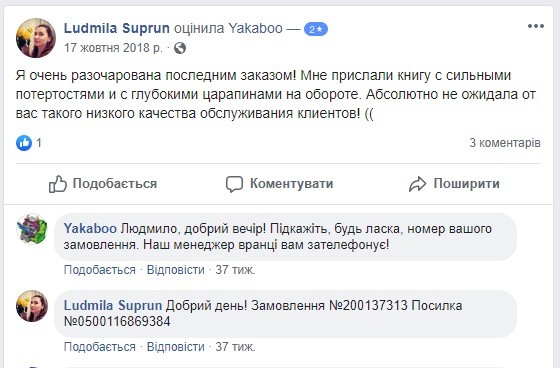Like Ludmila's order-number comment

tap(100, 347)
